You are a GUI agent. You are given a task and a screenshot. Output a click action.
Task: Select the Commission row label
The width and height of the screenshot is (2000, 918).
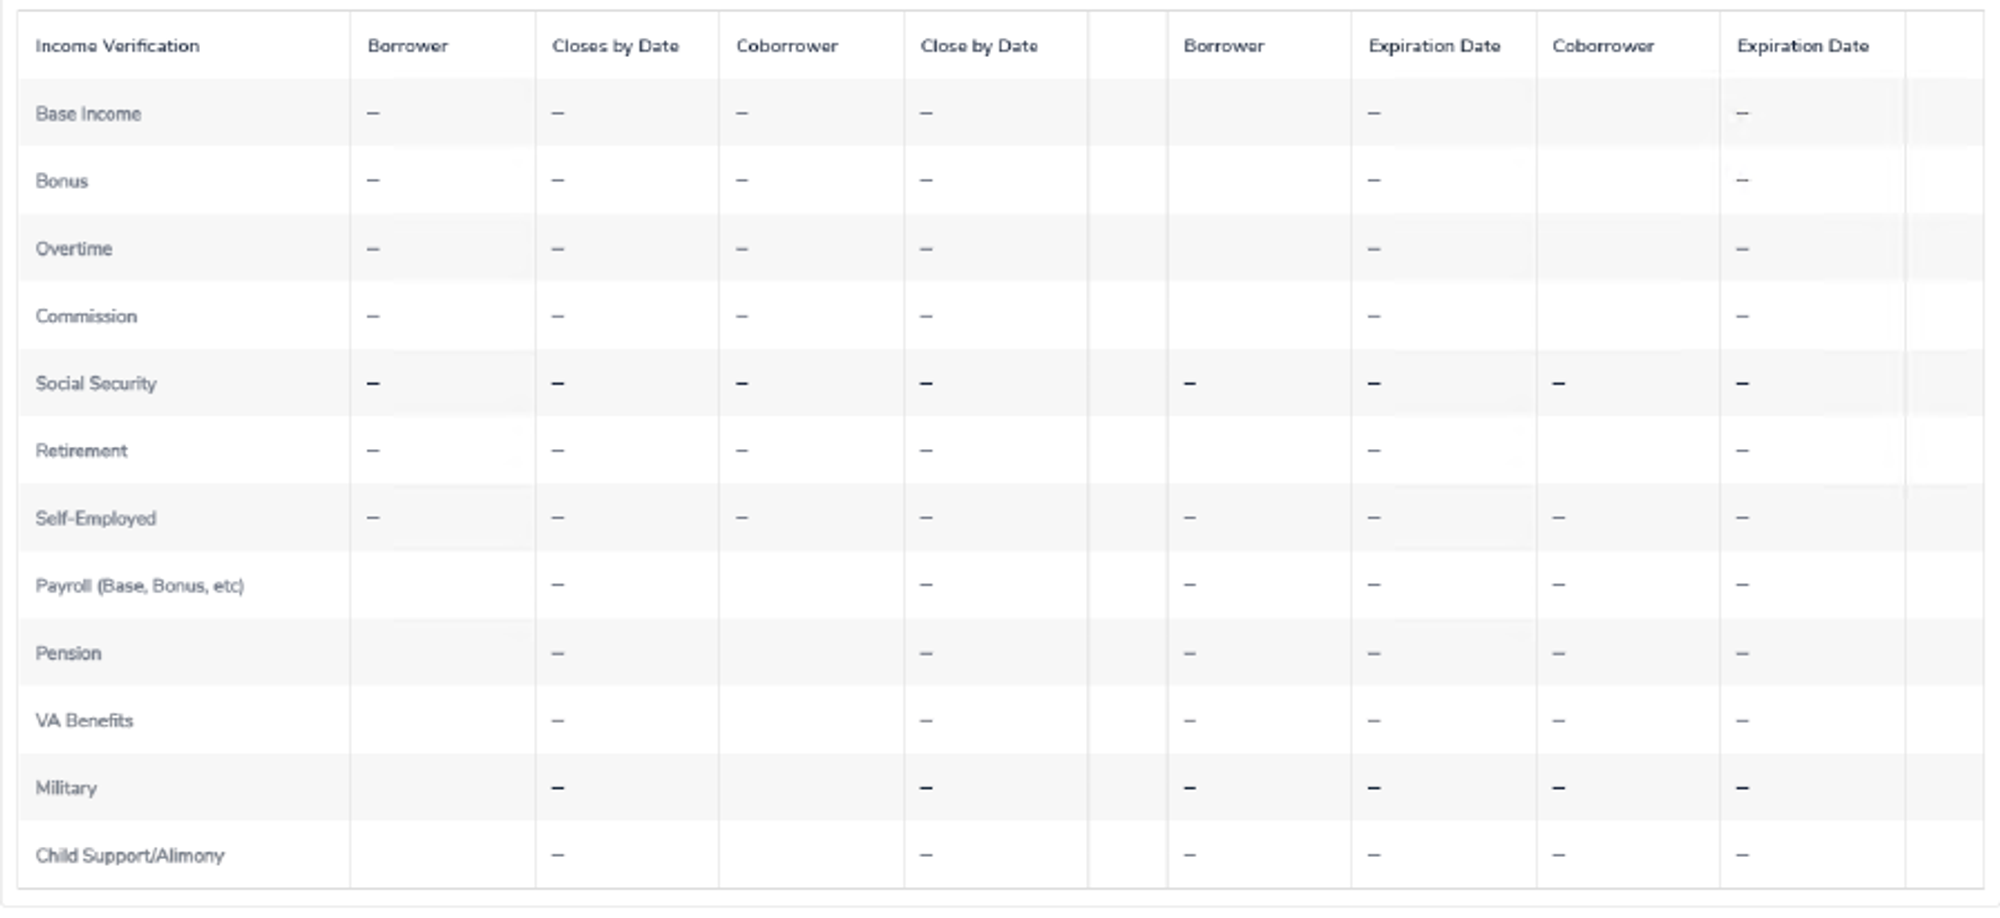(86, 316)
